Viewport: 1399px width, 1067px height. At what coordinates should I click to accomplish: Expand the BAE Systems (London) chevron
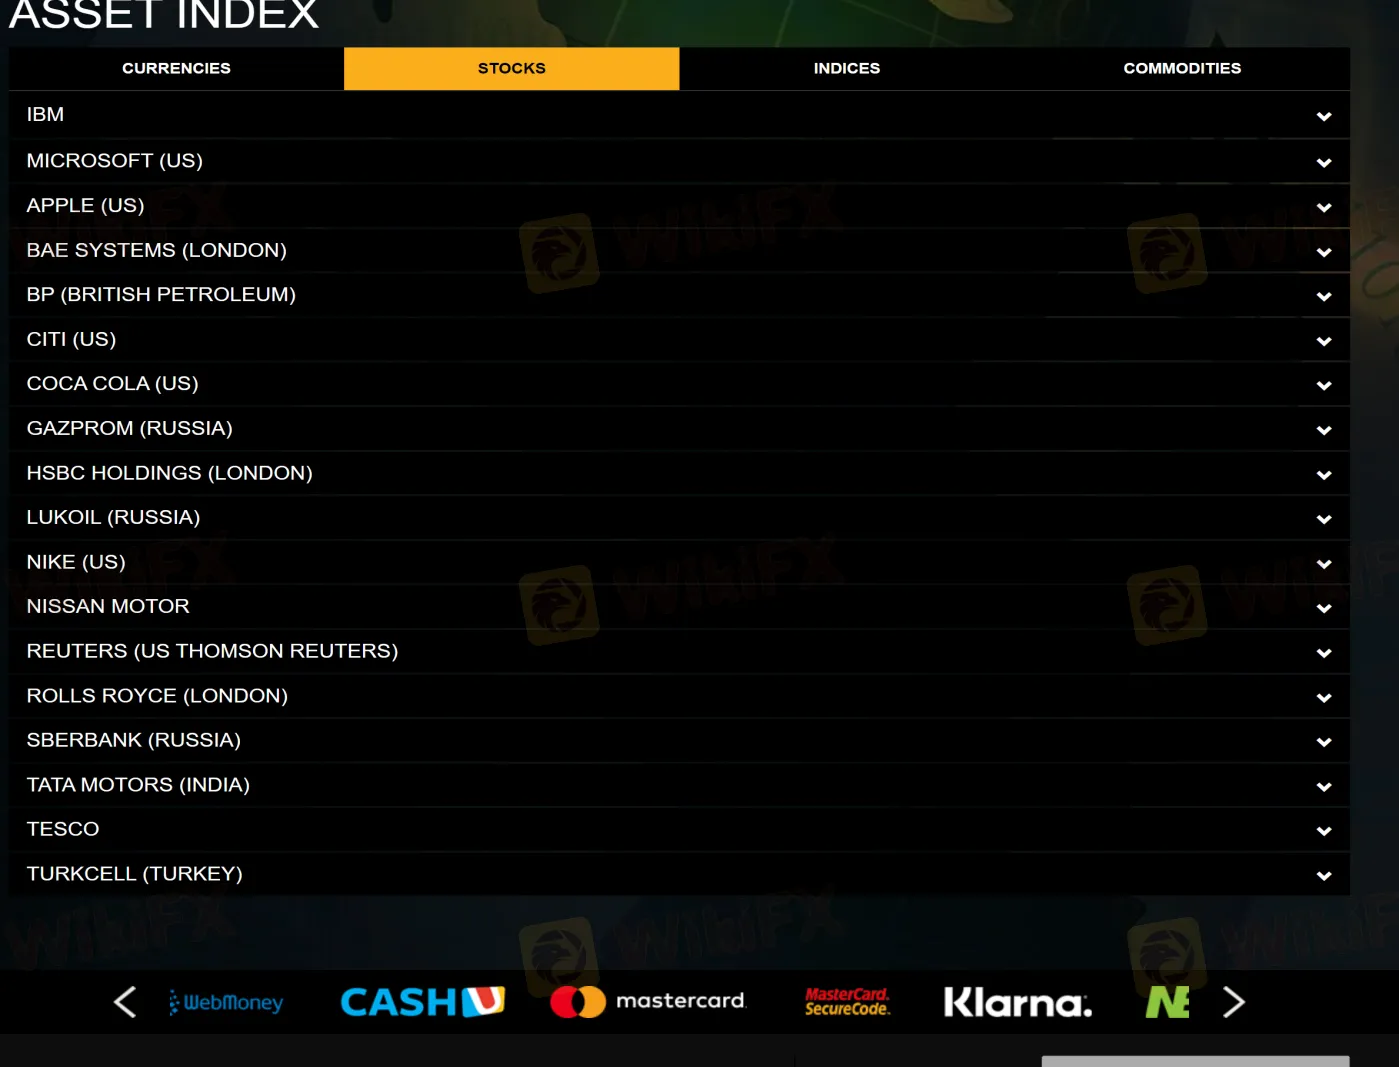coord(1324,252)
